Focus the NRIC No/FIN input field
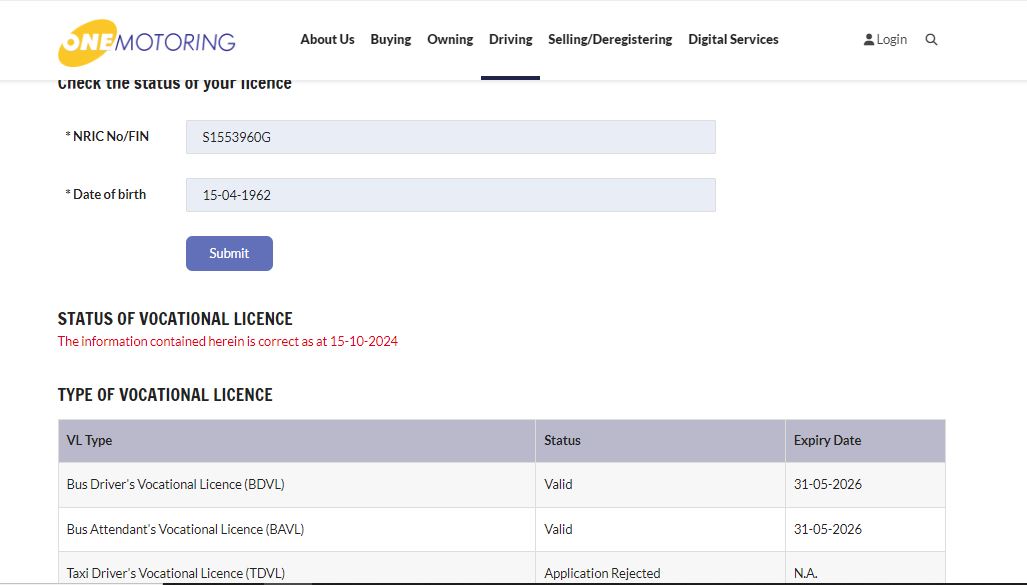1027x585 pixels. [450, 137]
